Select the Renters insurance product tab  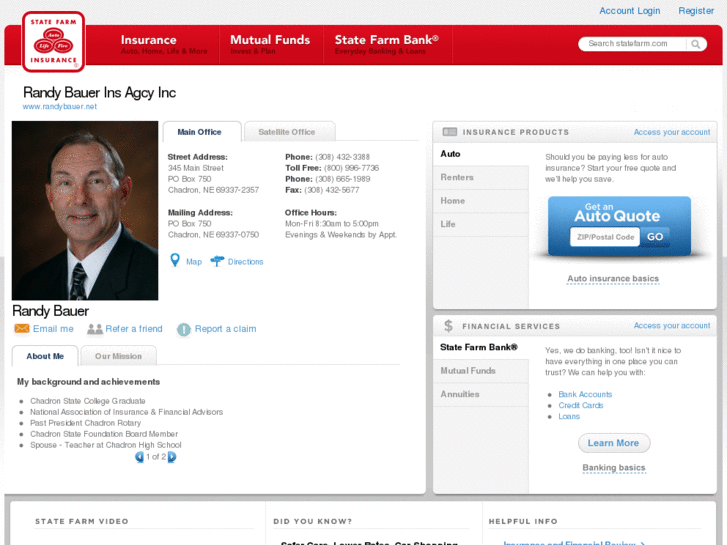[x=481, y=177]
